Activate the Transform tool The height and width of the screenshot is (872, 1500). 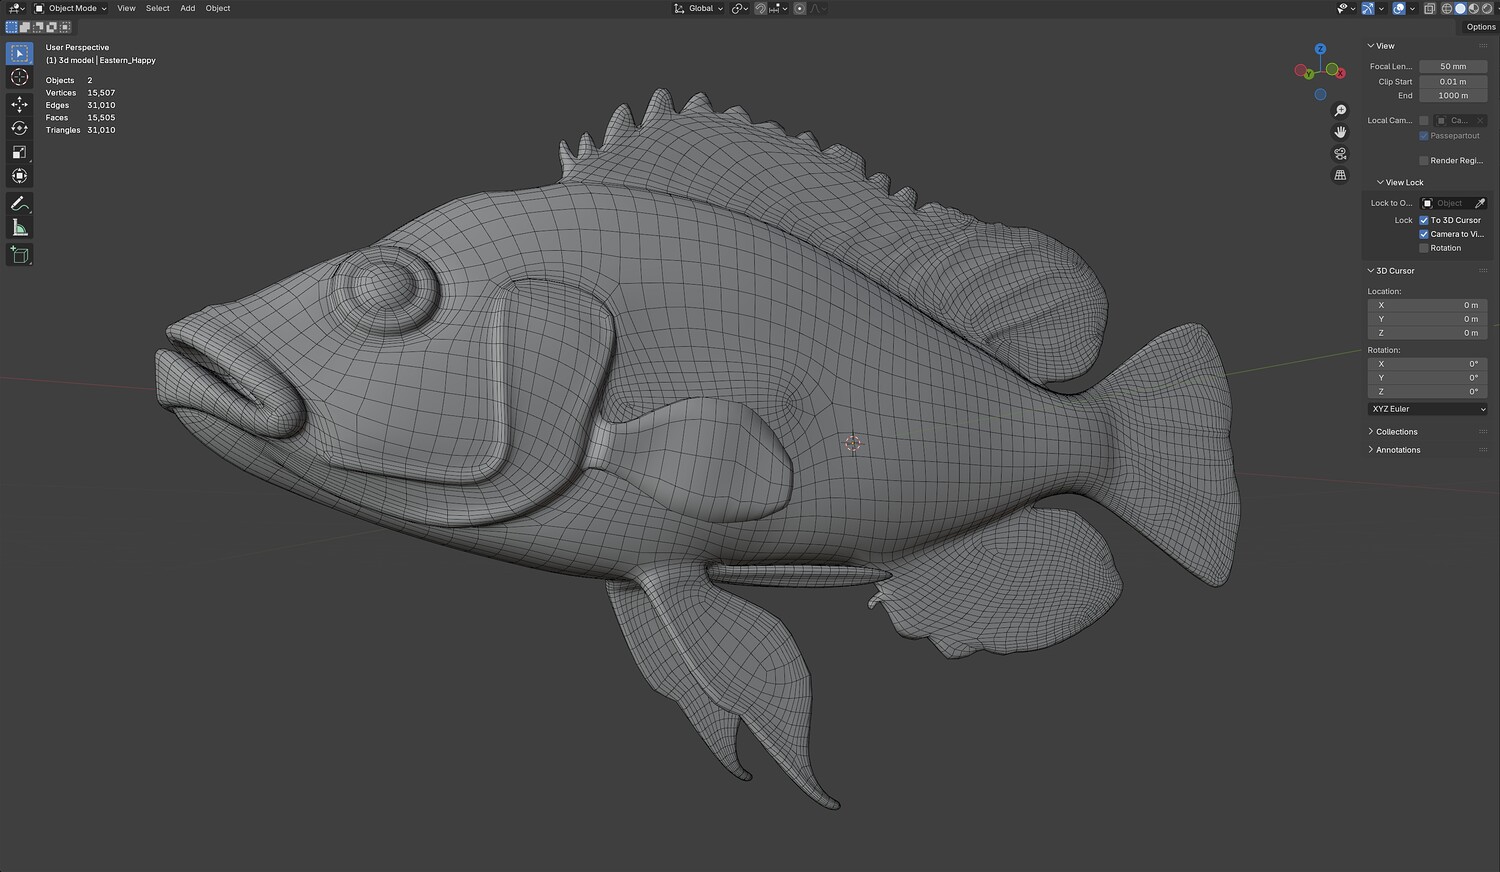[19, 176]
